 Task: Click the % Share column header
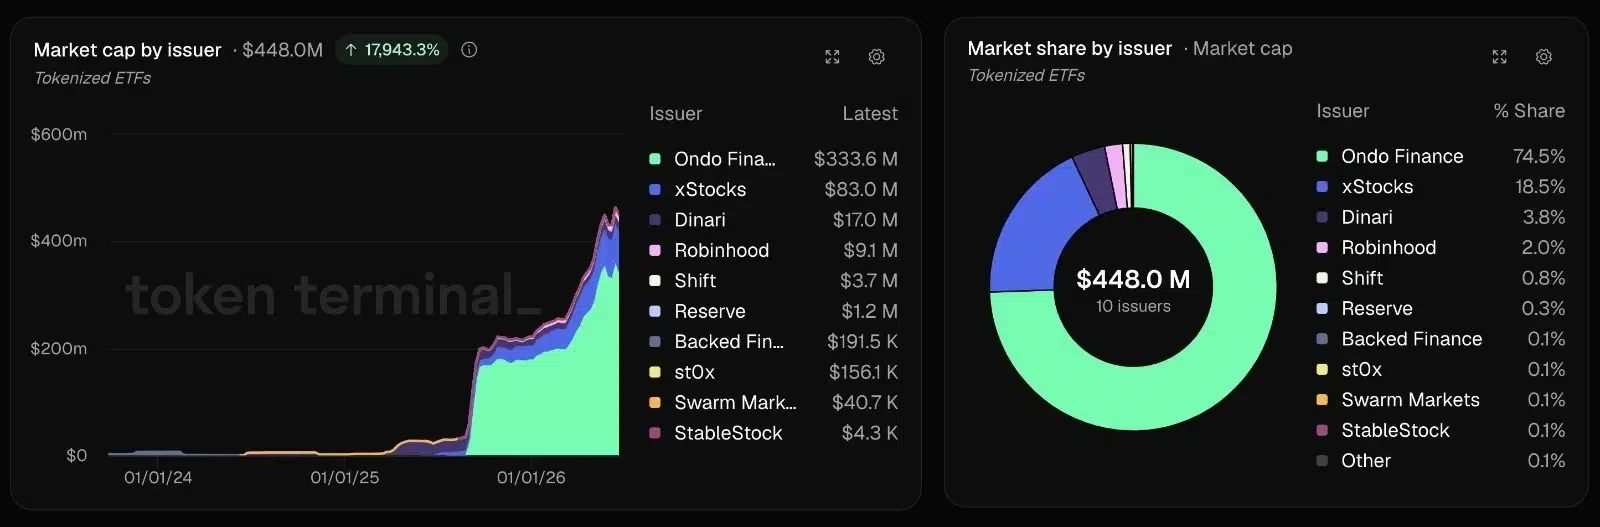(x=1529, y=111)
